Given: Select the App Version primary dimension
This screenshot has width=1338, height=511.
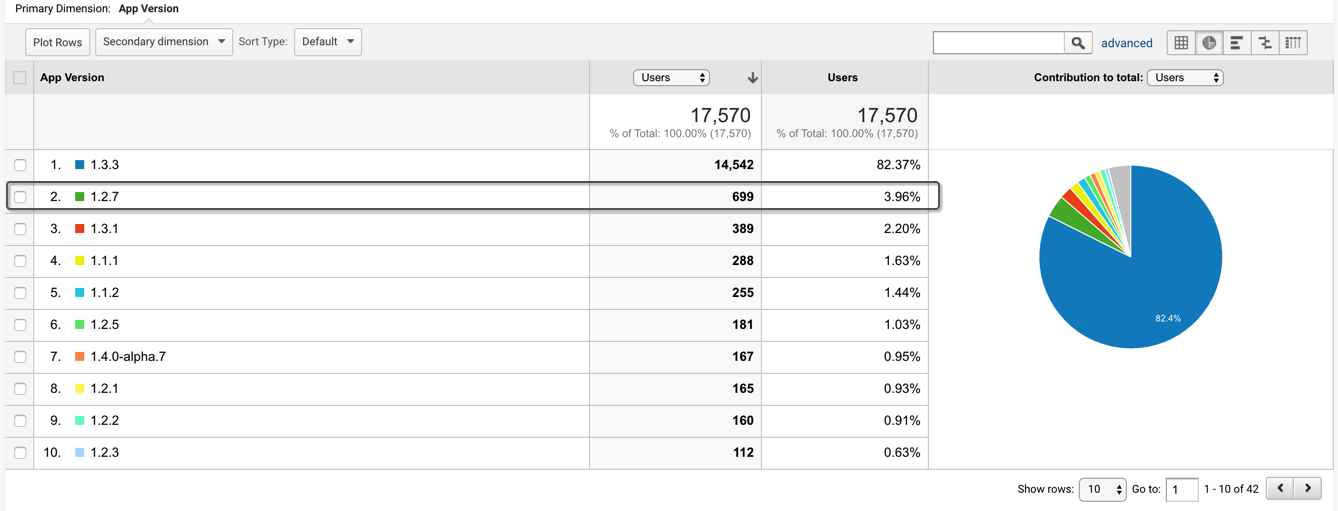Looking at the screenshot, I should click(x=148, y=9).
